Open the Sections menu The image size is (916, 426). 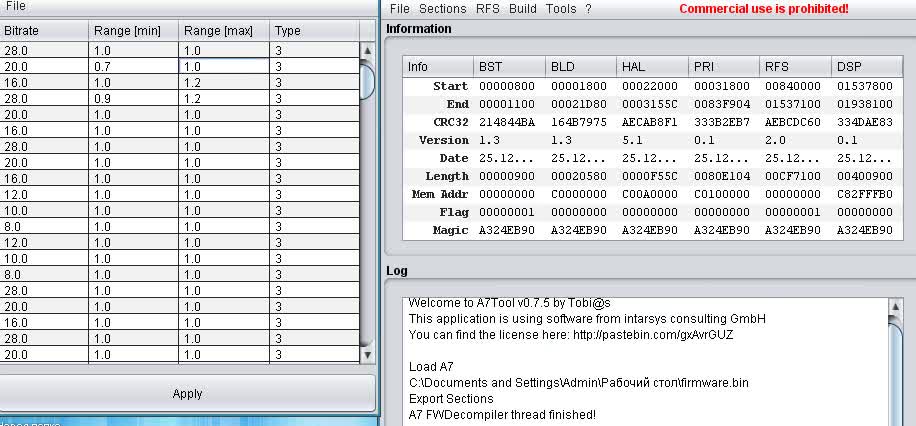[x=442, y=9]
